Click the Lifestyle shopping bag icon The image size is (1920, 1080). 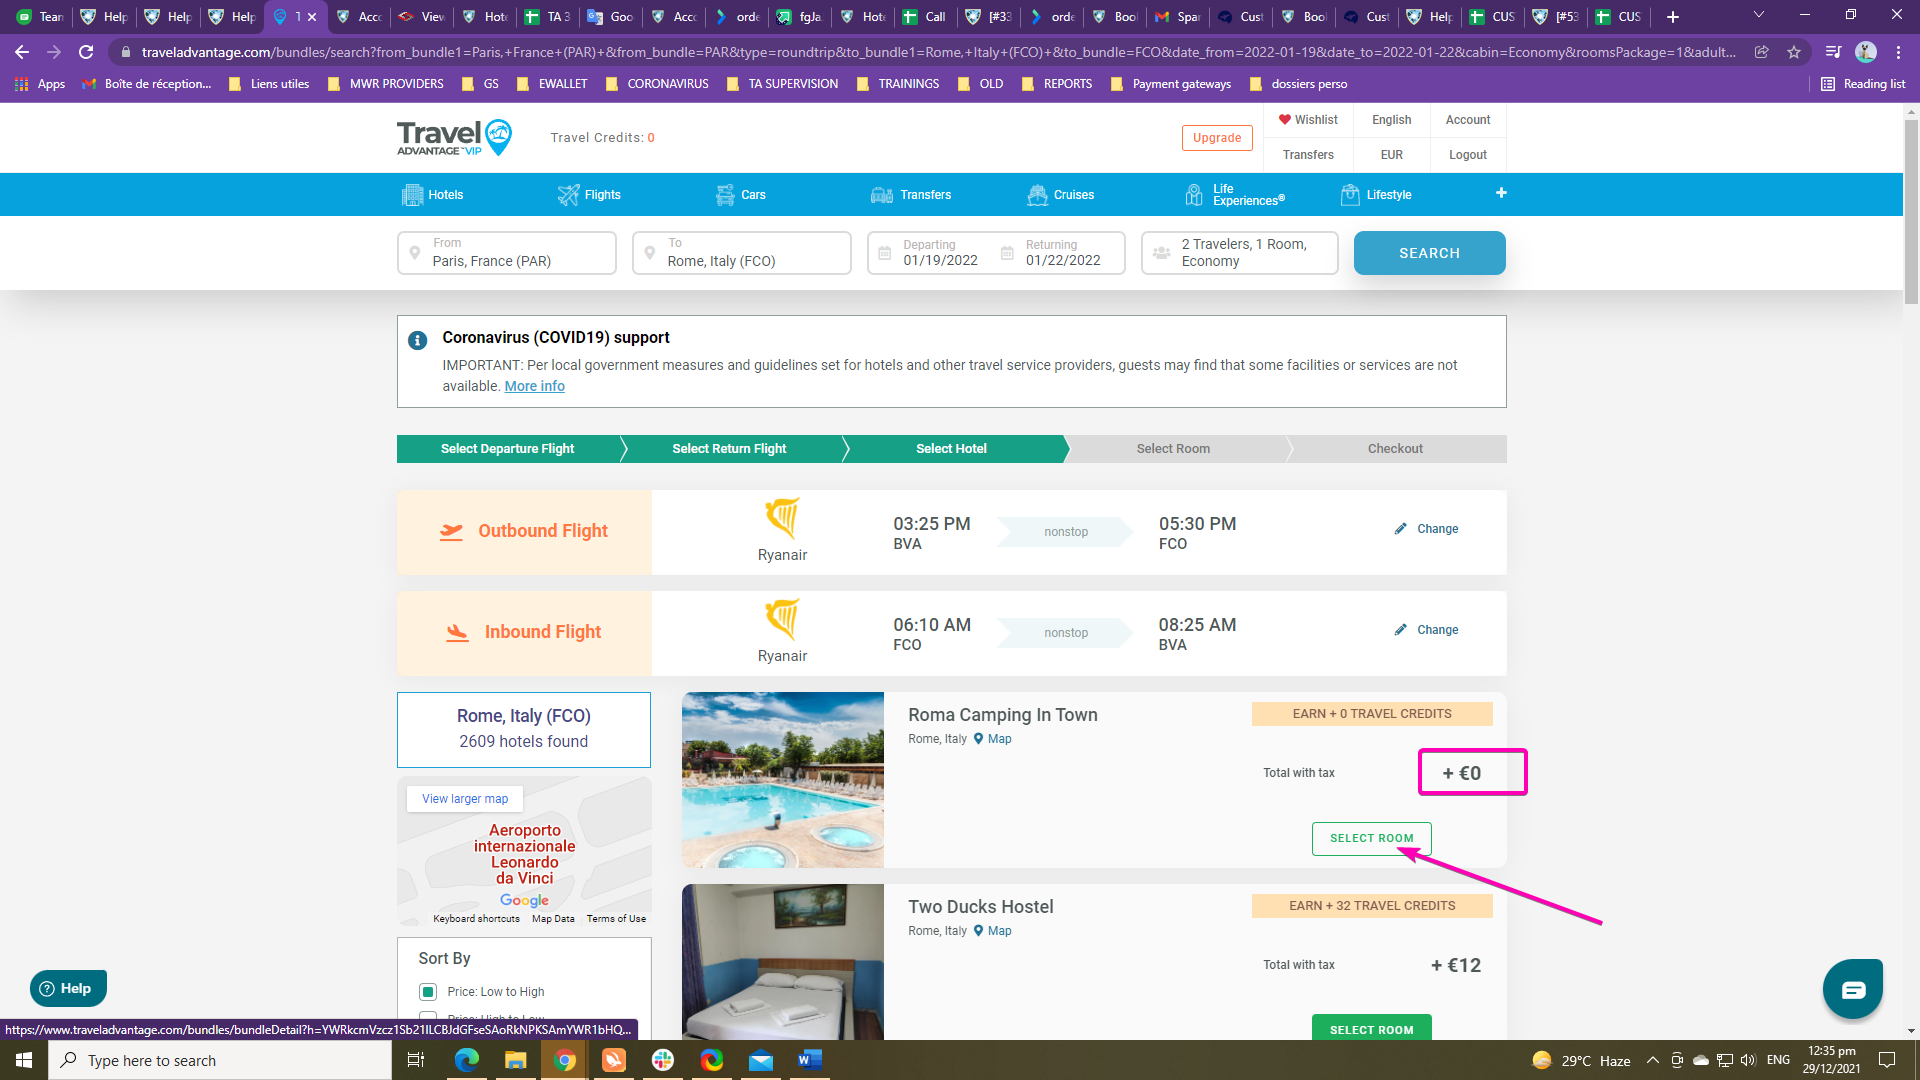click(x=1350, y=195)
